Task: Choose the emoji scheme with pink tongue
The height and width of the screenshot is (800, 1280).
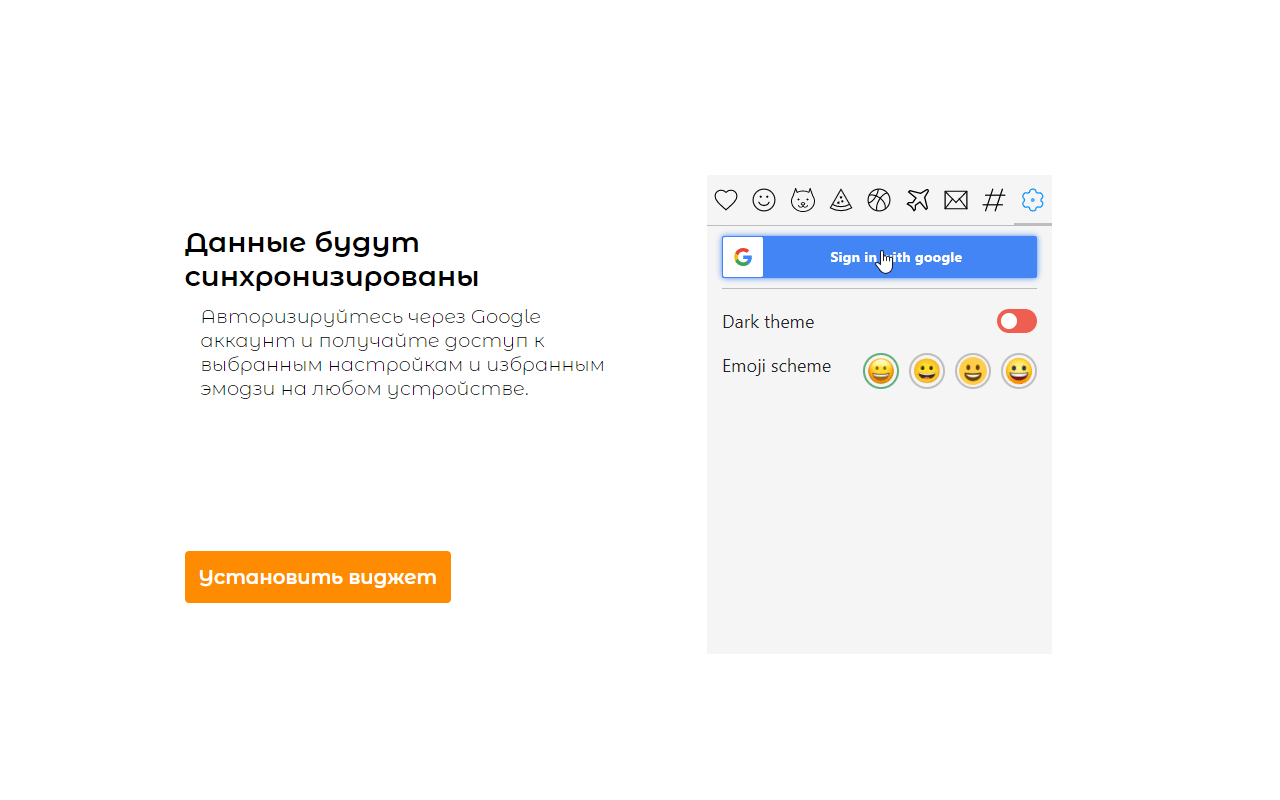Action: 927,372
